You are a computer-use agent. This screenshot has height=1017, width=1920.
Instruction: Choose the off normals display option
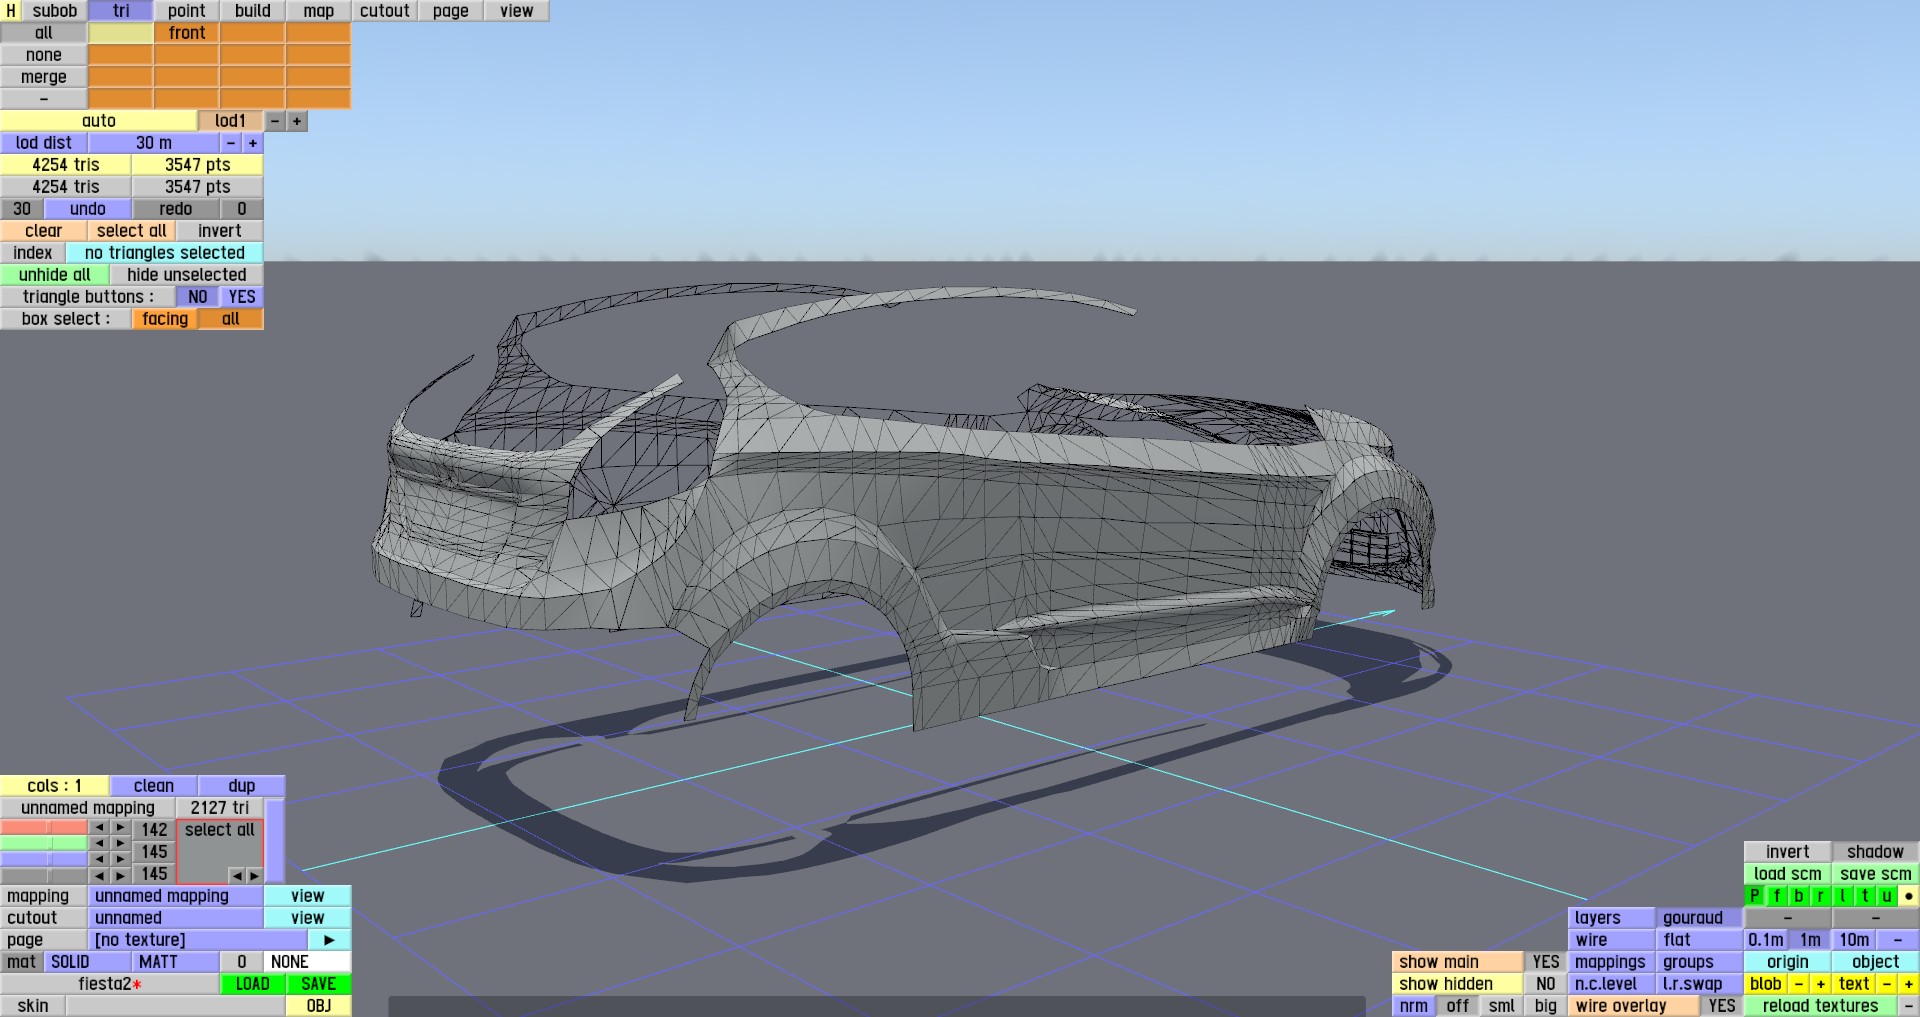pyautogui.click(x=1458, y=1006)
